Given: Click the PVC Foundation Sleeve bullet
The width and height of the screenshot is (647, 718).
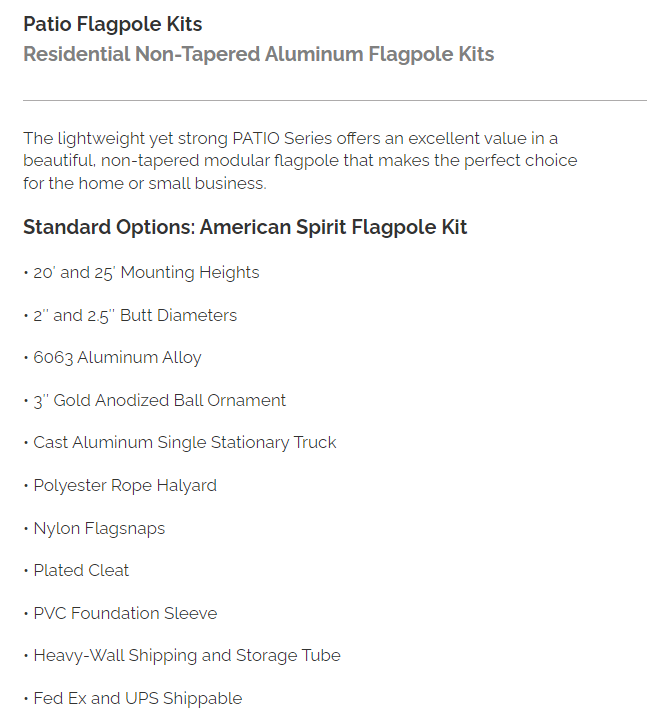Looking at the screenshot, I should coord(125,614).
